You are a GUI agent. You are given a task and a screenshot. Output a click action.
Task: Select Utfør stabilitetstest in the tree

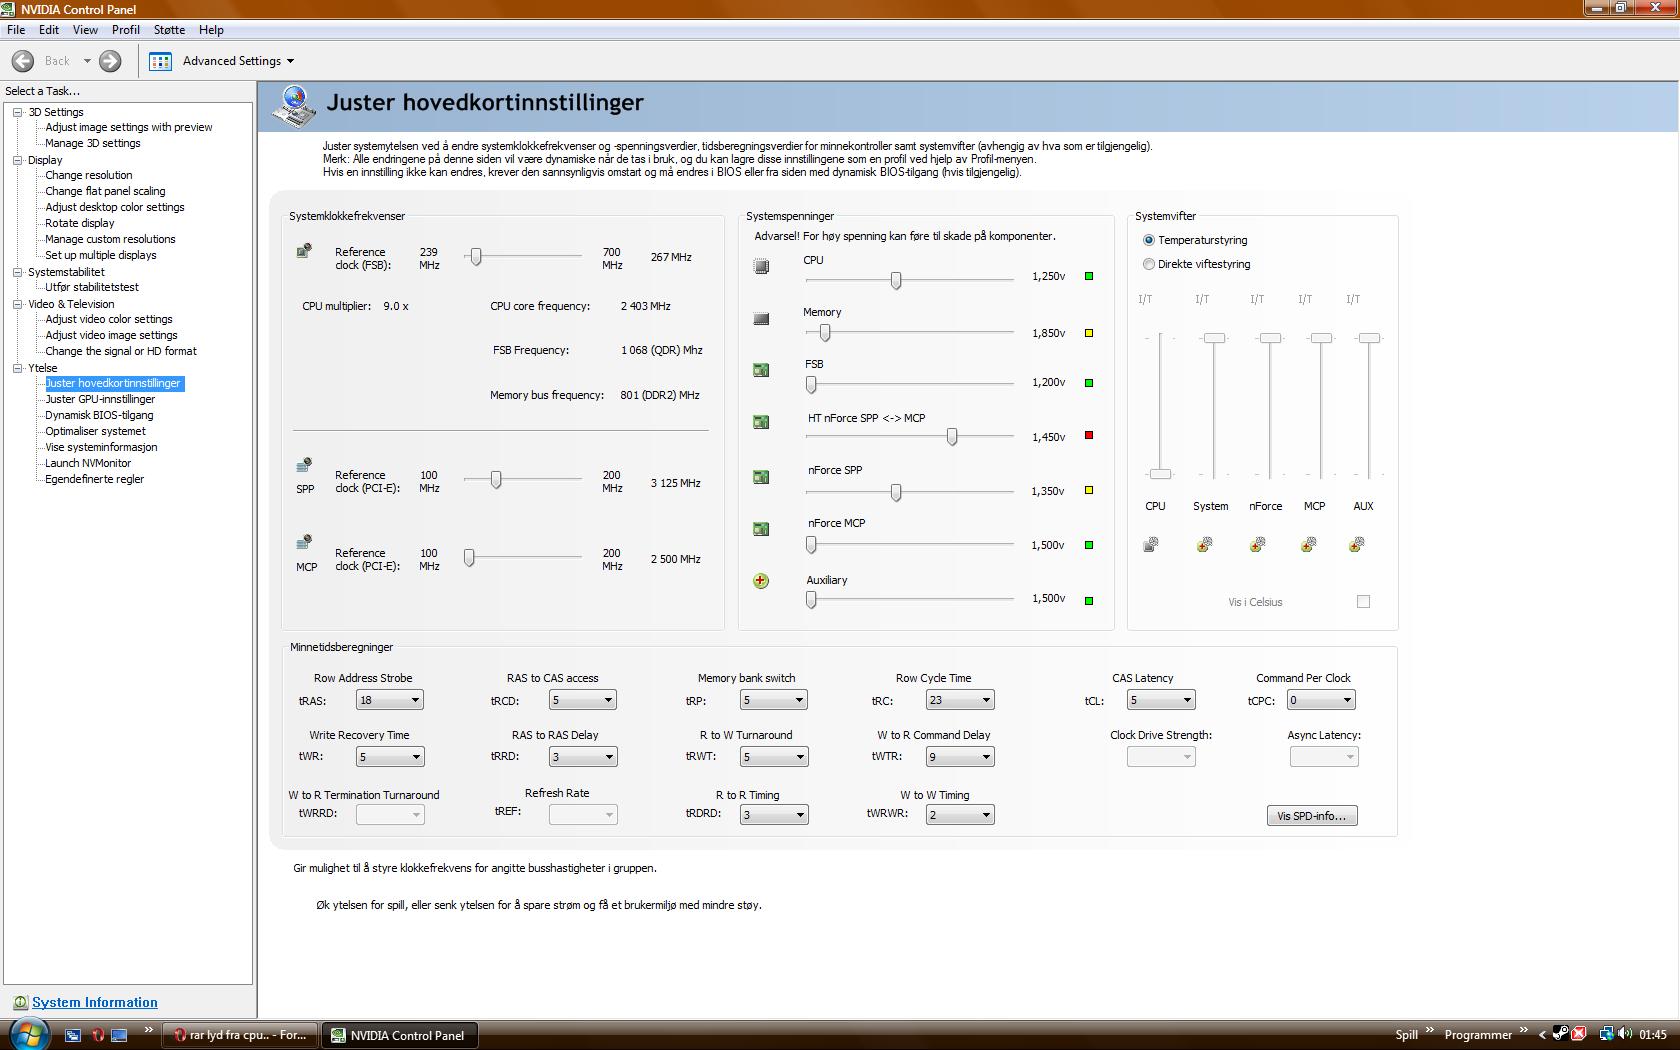pos(92,287)
